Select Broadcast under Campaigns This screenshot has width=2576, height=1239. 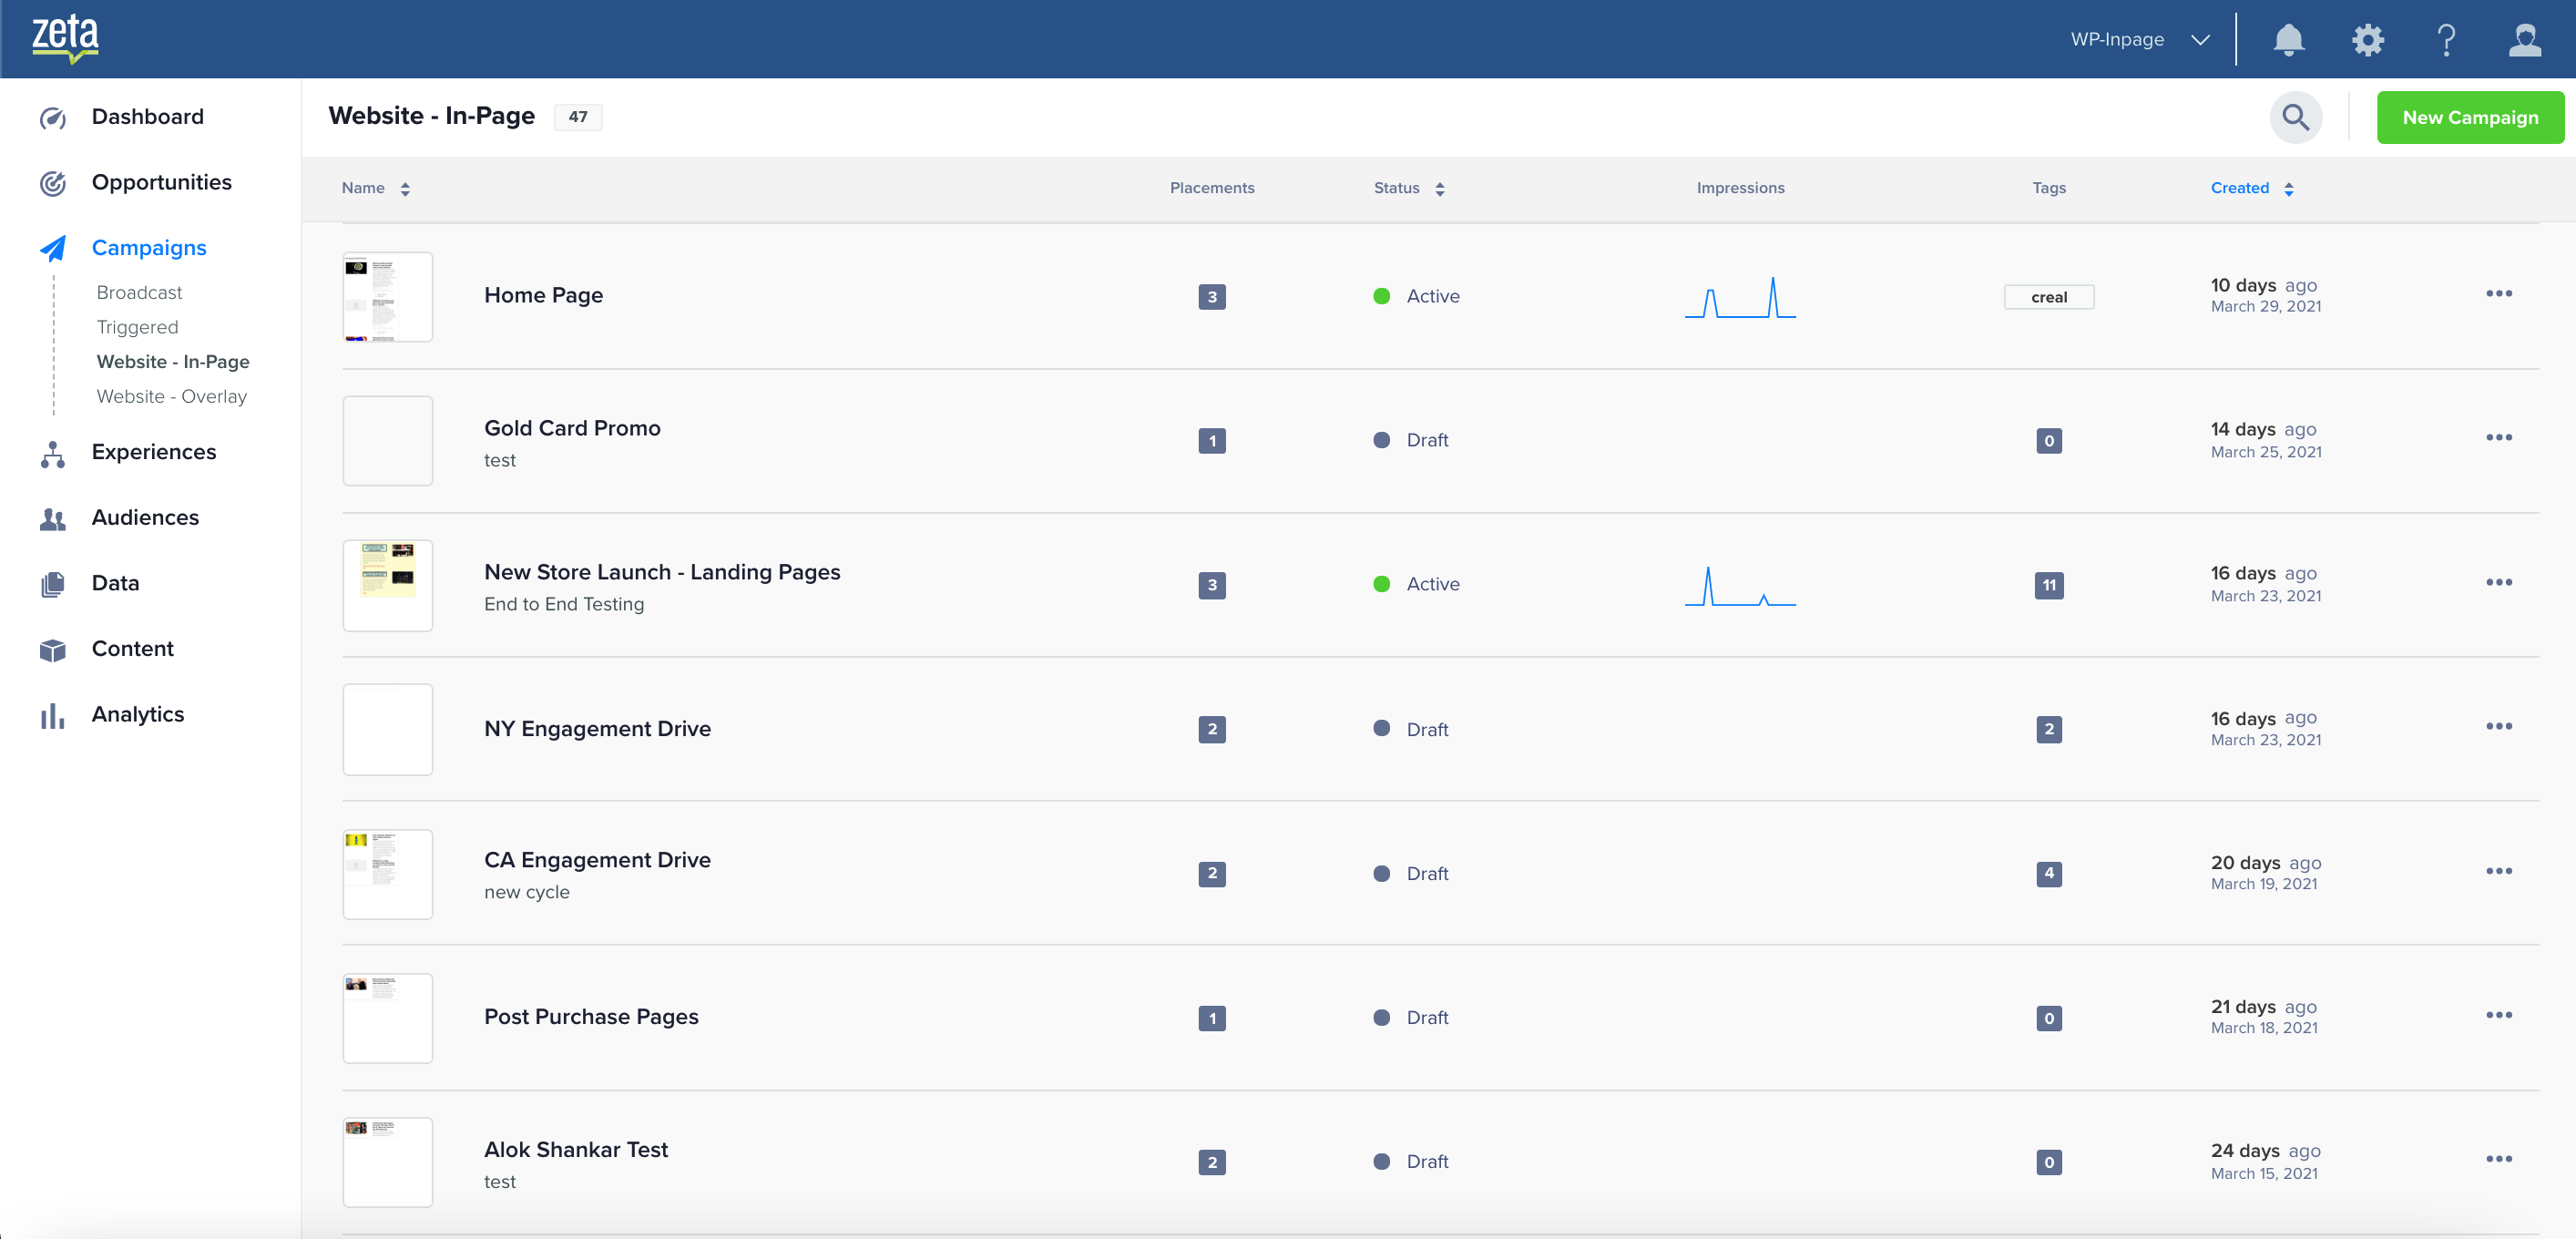click(x=139, y=292)
